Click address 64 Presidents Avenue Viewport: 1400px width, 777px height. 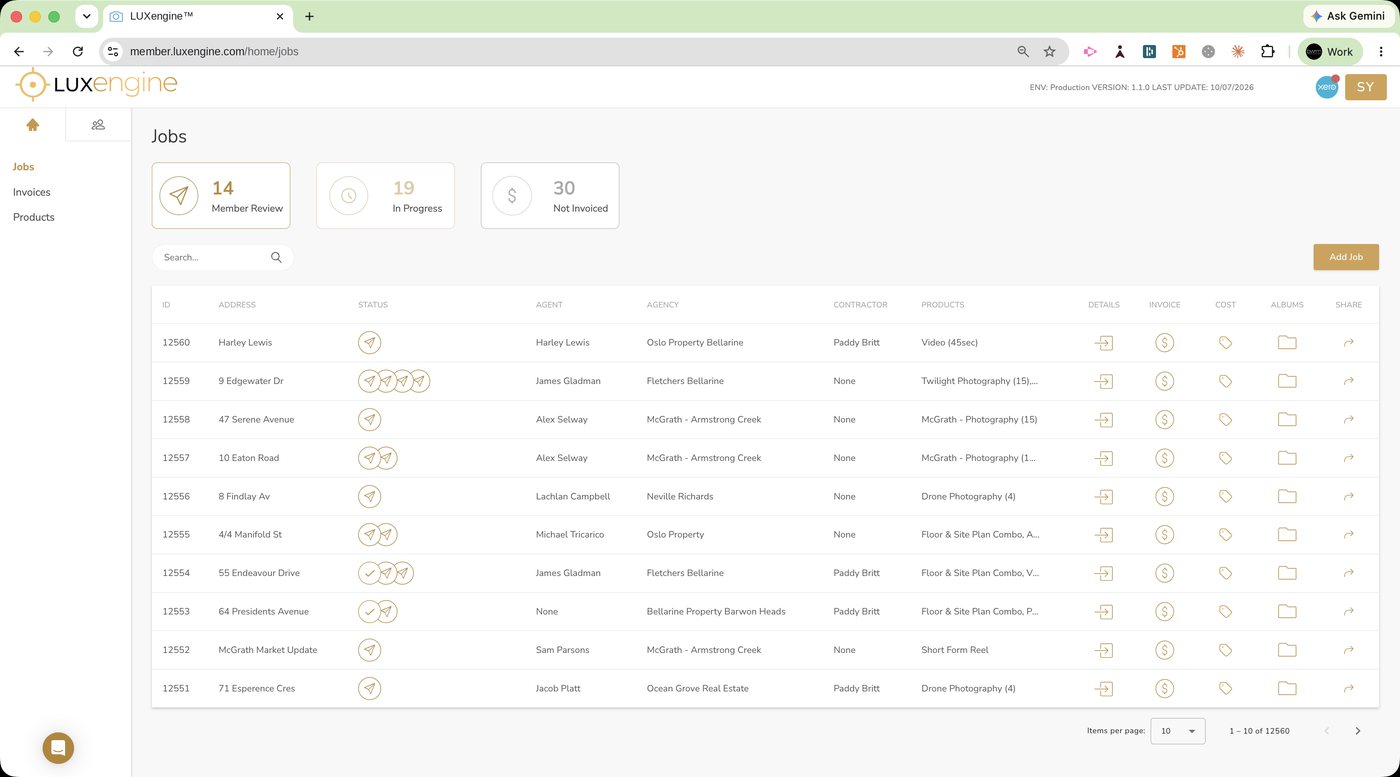click(x=264, y=611)
